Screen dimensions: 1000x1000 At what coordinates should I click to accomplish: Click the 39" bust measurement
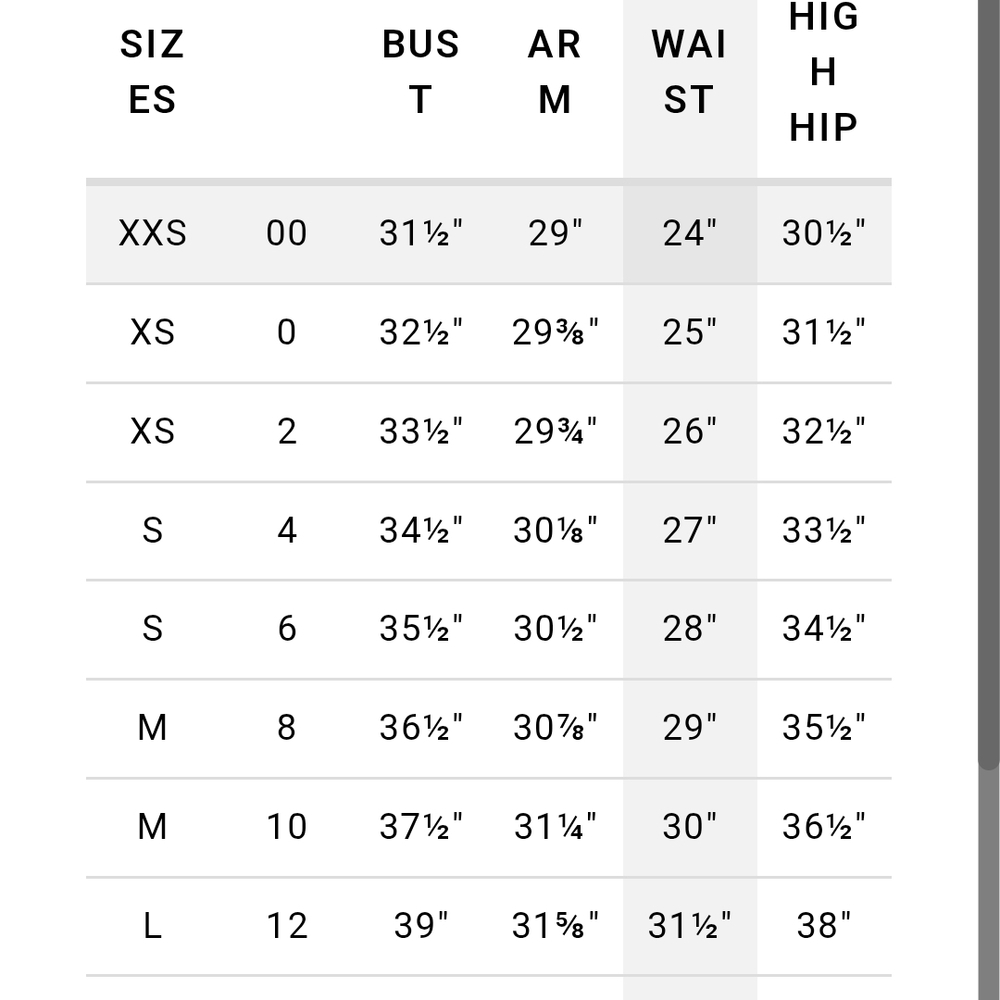[x=420, y=926]
